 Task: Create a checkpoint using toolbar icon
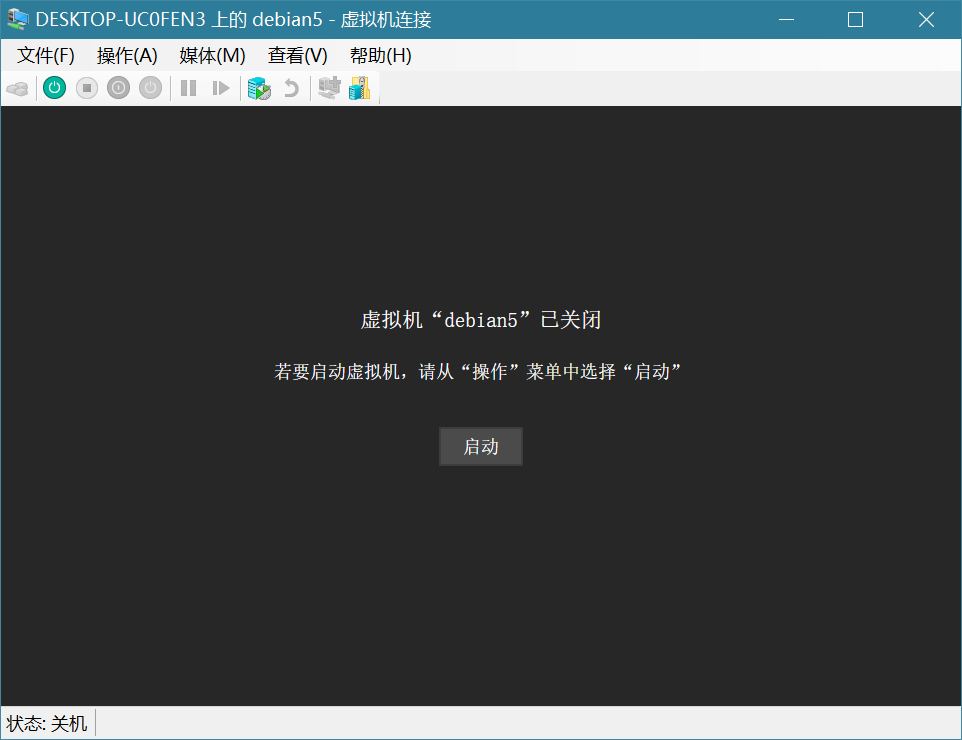click(x=259, y=89)
